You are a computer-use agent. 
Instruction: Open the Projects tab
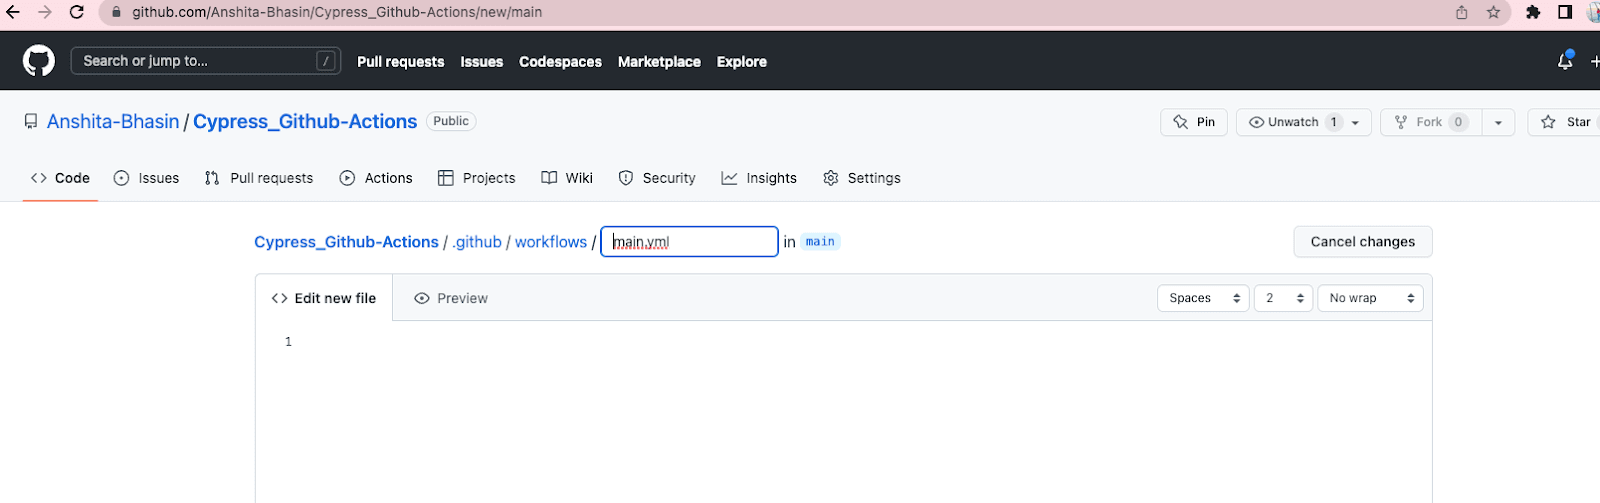pyautogui.click(x=477, y=178)
